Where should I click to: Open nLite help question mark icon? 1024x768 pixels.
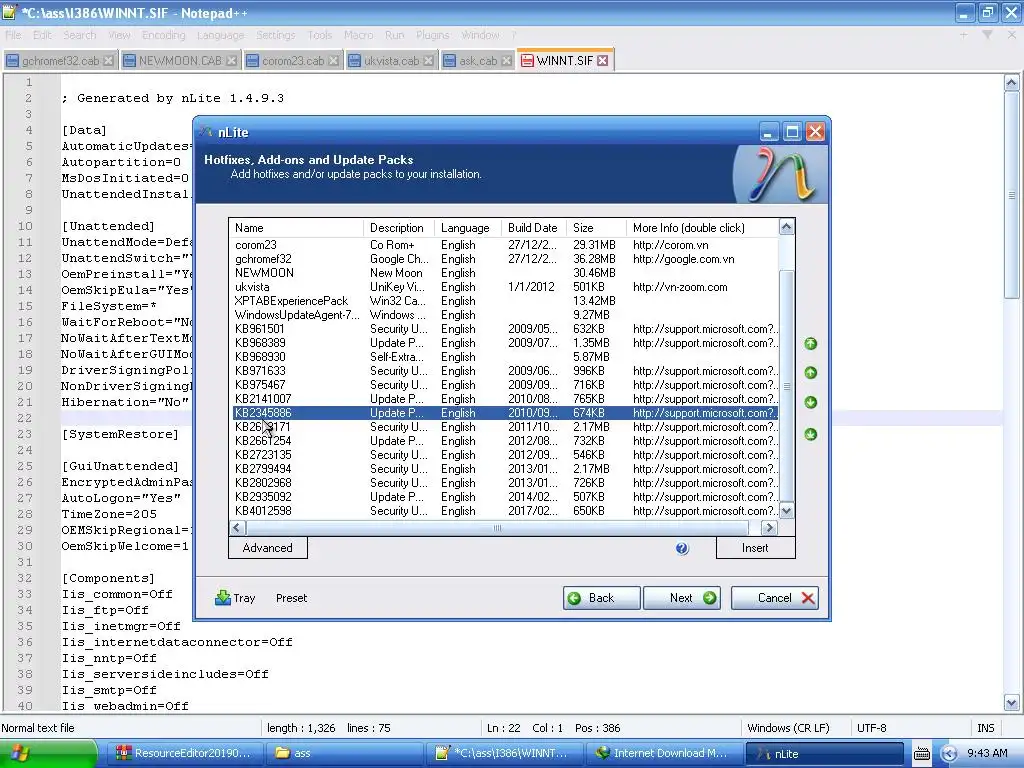[682, 549]
